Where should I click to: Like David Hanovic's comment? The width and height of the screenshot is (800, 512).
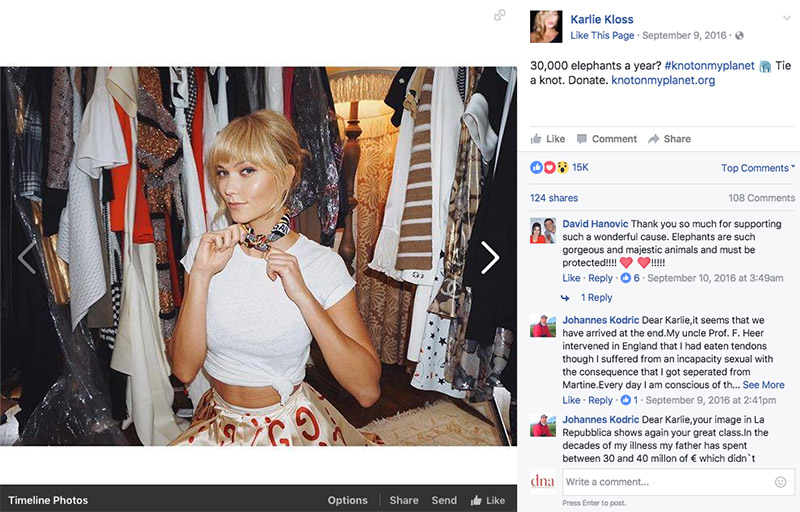571,278
